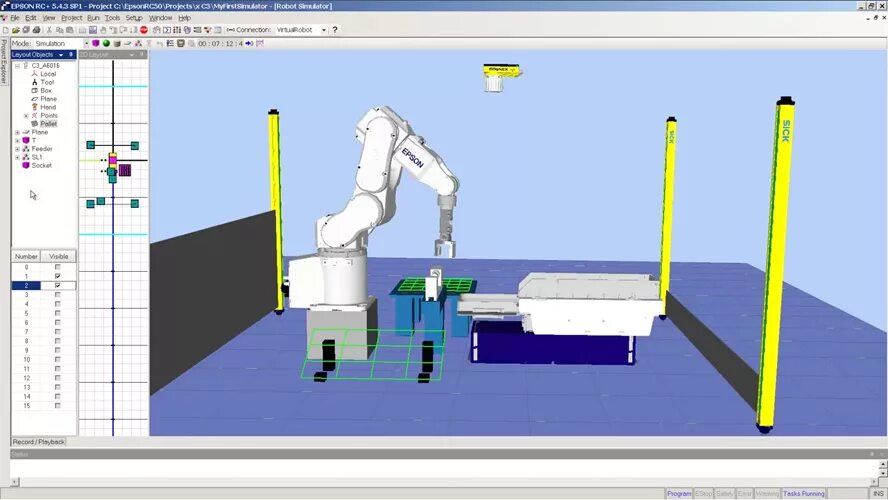Image resolution: width=888 pixels, height=500 pixels.
Task: Click the Open project folder icon
Action: (x=16, y=30)
